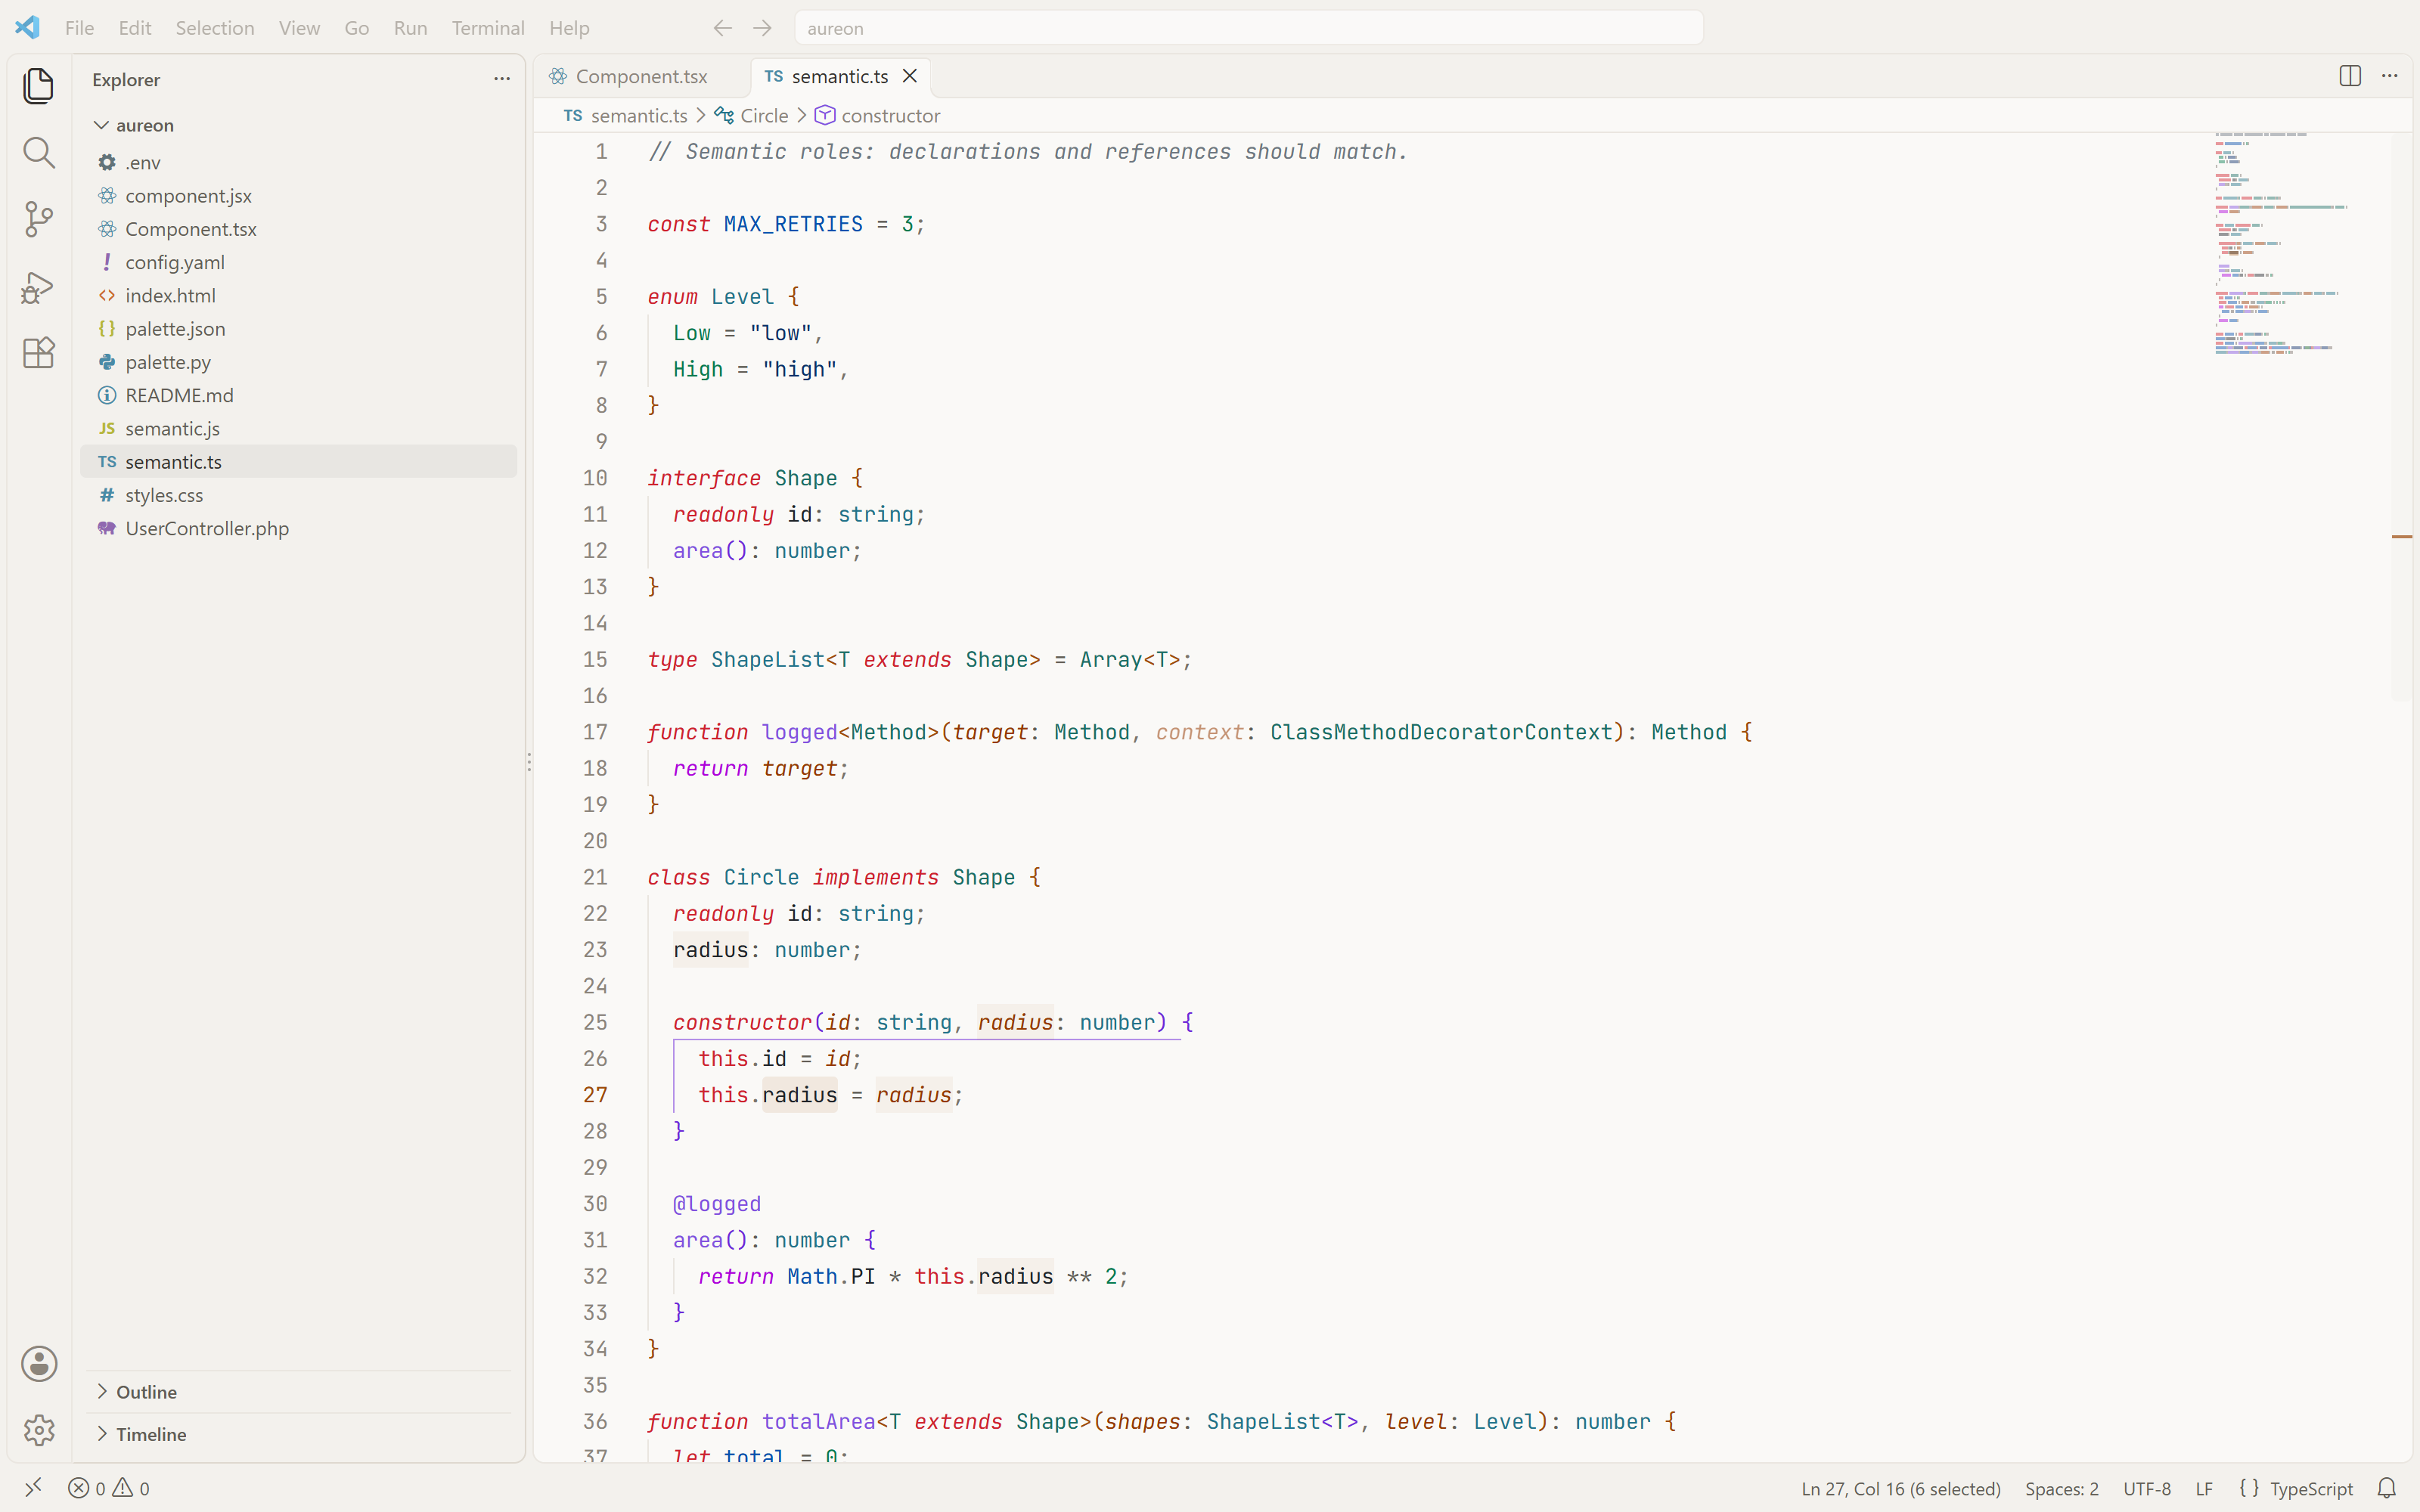The width and height of the screenshot is (2420, 1512).
Task: Open styles.css in the explorer
Action: point(299,495)
